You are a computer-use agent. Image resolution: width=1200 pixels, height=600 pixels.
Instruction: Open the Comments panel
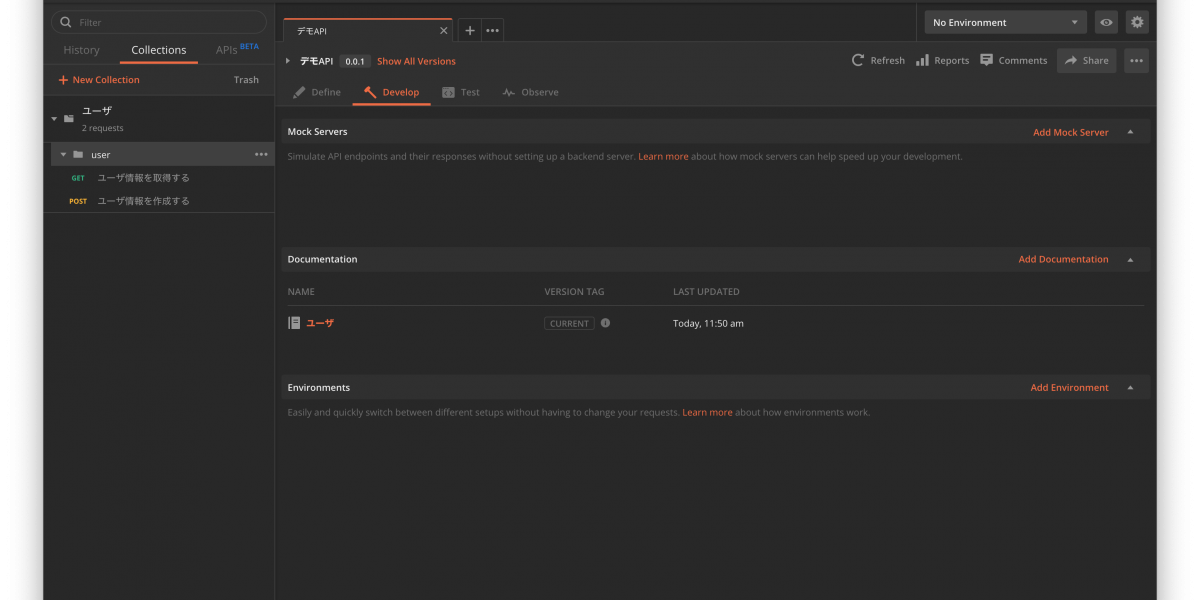(1013, 60)
